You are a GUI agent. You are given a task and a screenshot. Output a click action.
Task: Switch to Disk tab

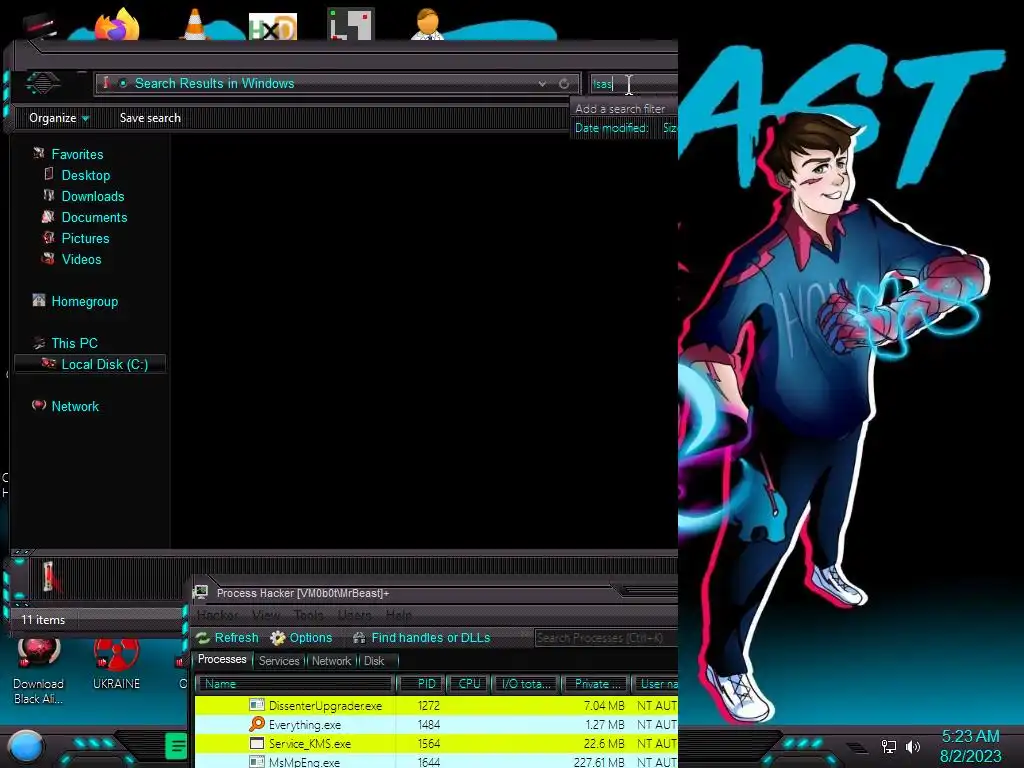[x=374, y=661]
